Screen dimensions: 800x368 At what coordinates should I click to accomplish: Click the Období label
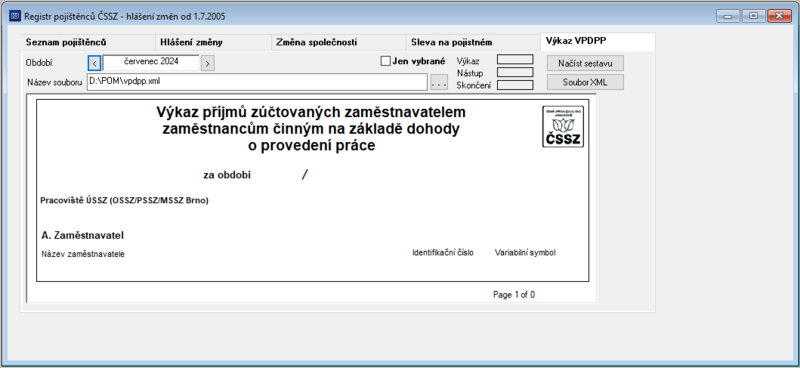[39, 63]
